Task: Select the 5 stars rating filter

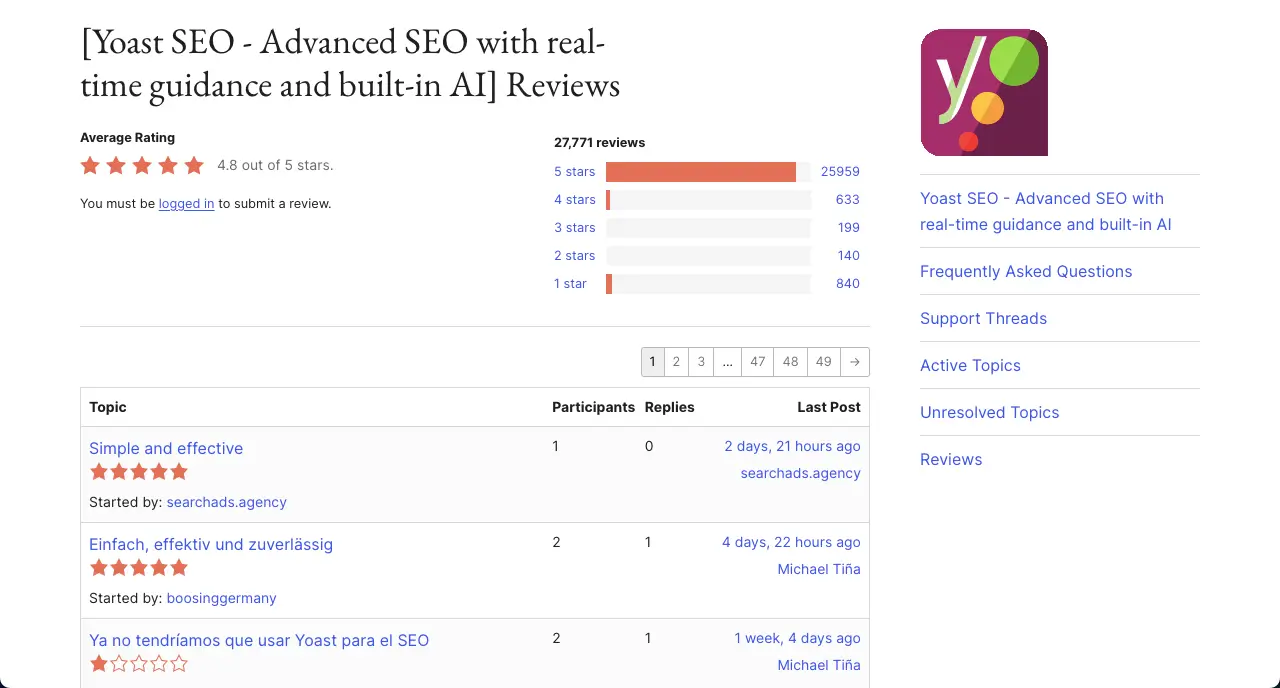Action: pyautogui.click(x=574, y=171)
